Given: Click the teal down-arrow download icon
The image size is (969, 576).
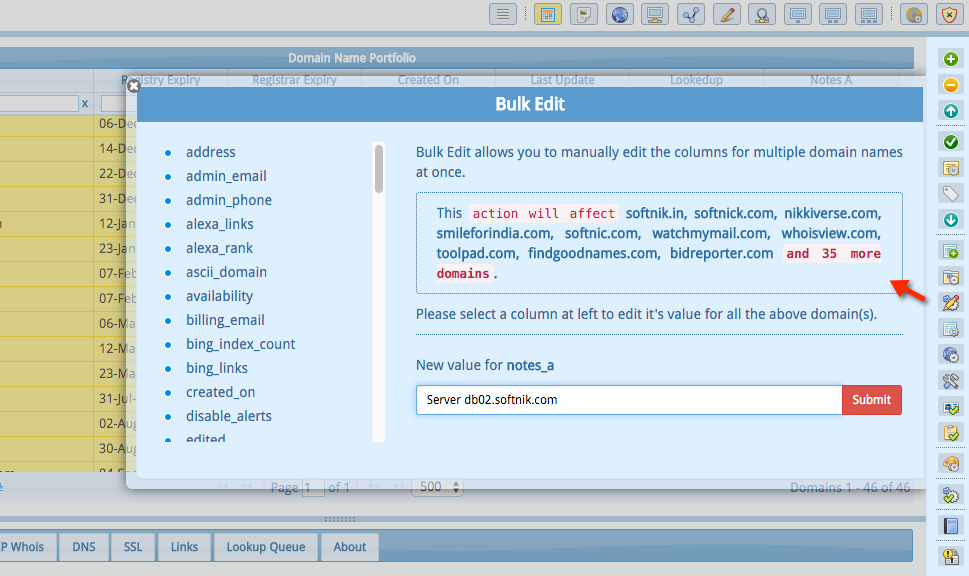Looking at the screenshot, I should point(950,219).
